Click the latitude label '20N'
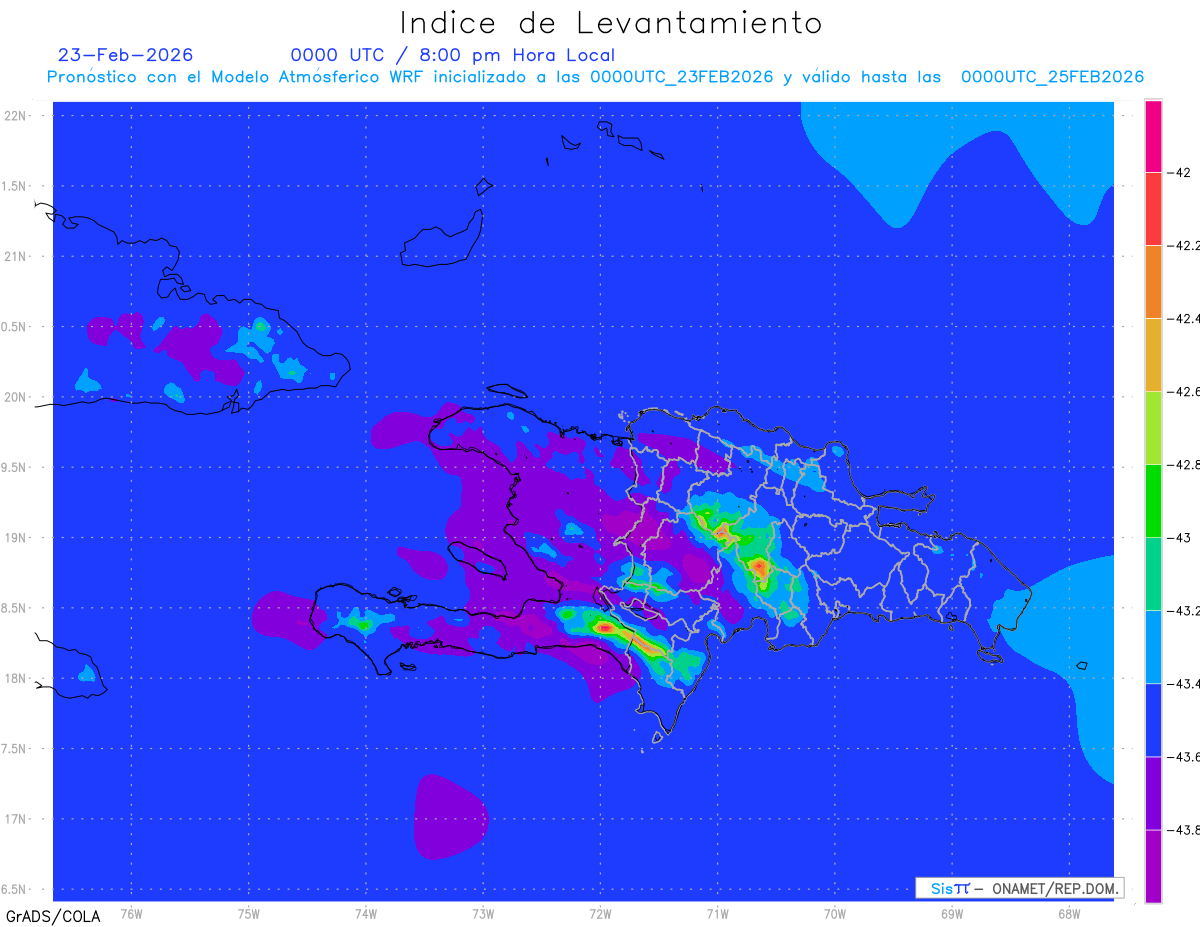This screenshot has height=927, width=1200. click(14, 397)
